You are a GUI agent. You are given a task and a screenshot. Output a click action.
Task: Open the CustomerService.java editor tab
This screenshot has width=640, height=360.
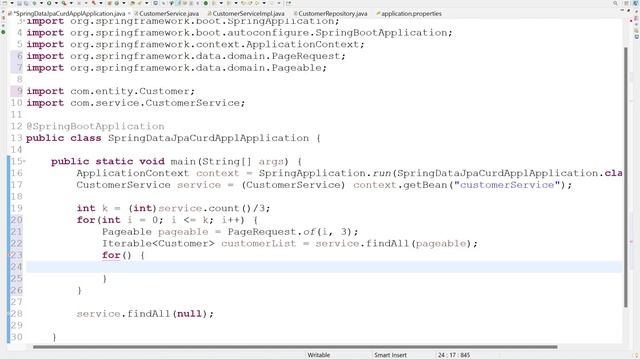pos(169,13)
